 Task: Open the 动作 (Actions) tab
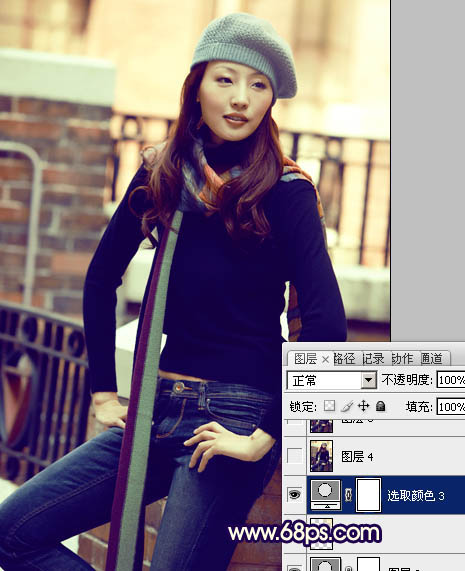click(x=402, y=359)
